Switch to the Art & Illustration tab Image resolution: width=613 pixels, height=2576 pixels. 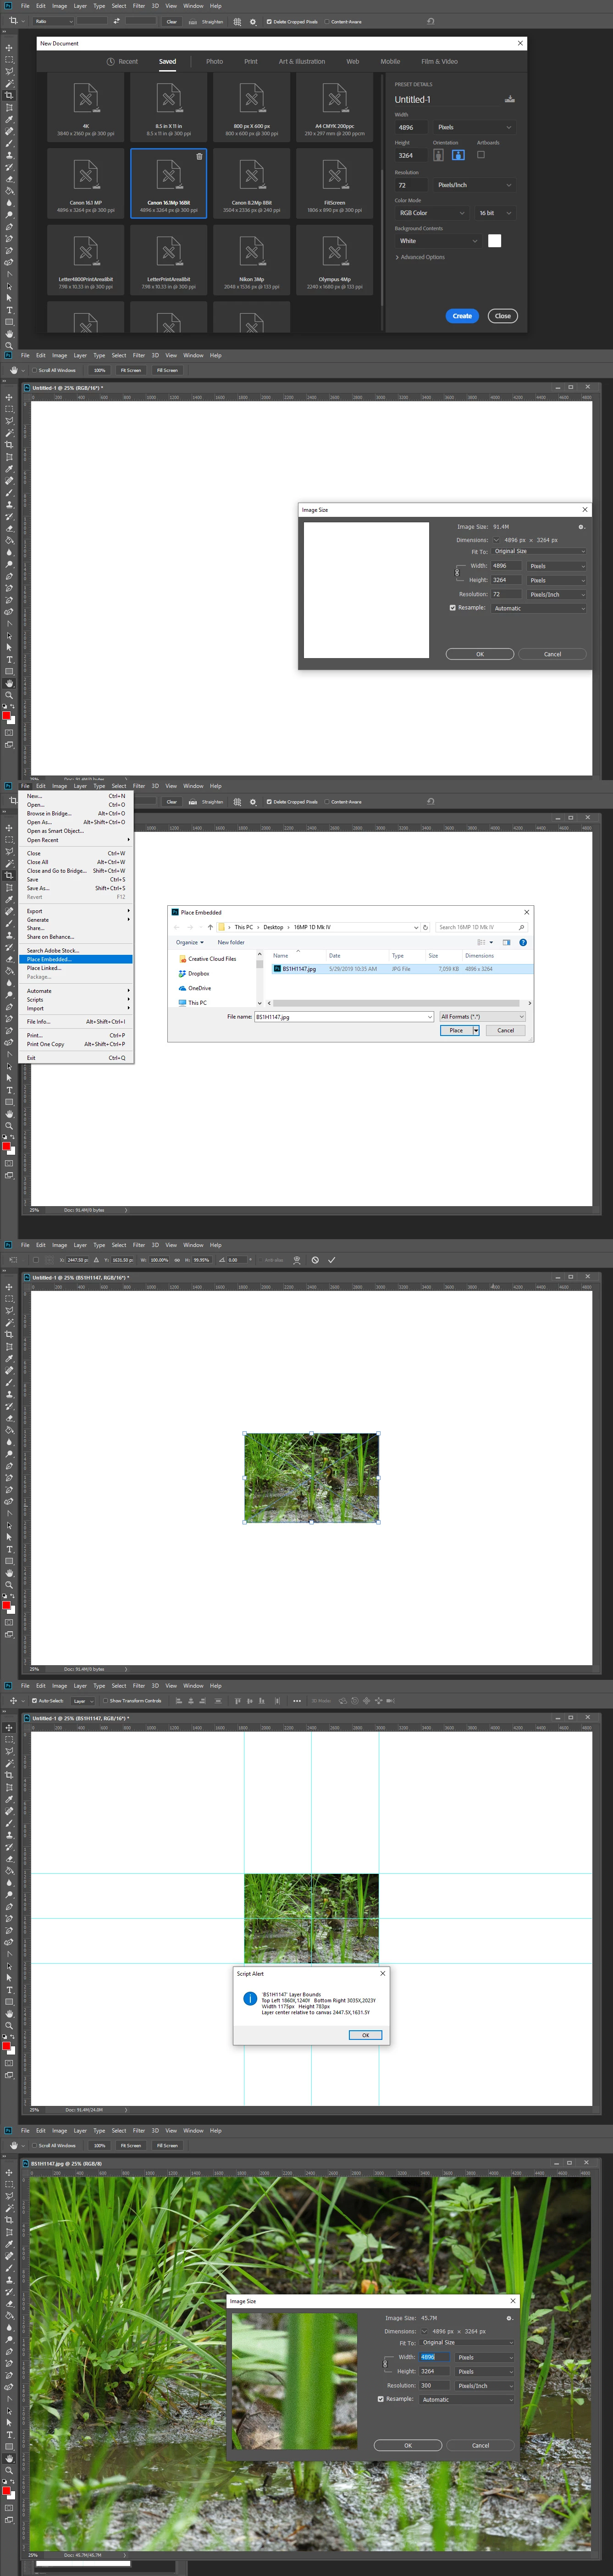coord(301,61)
